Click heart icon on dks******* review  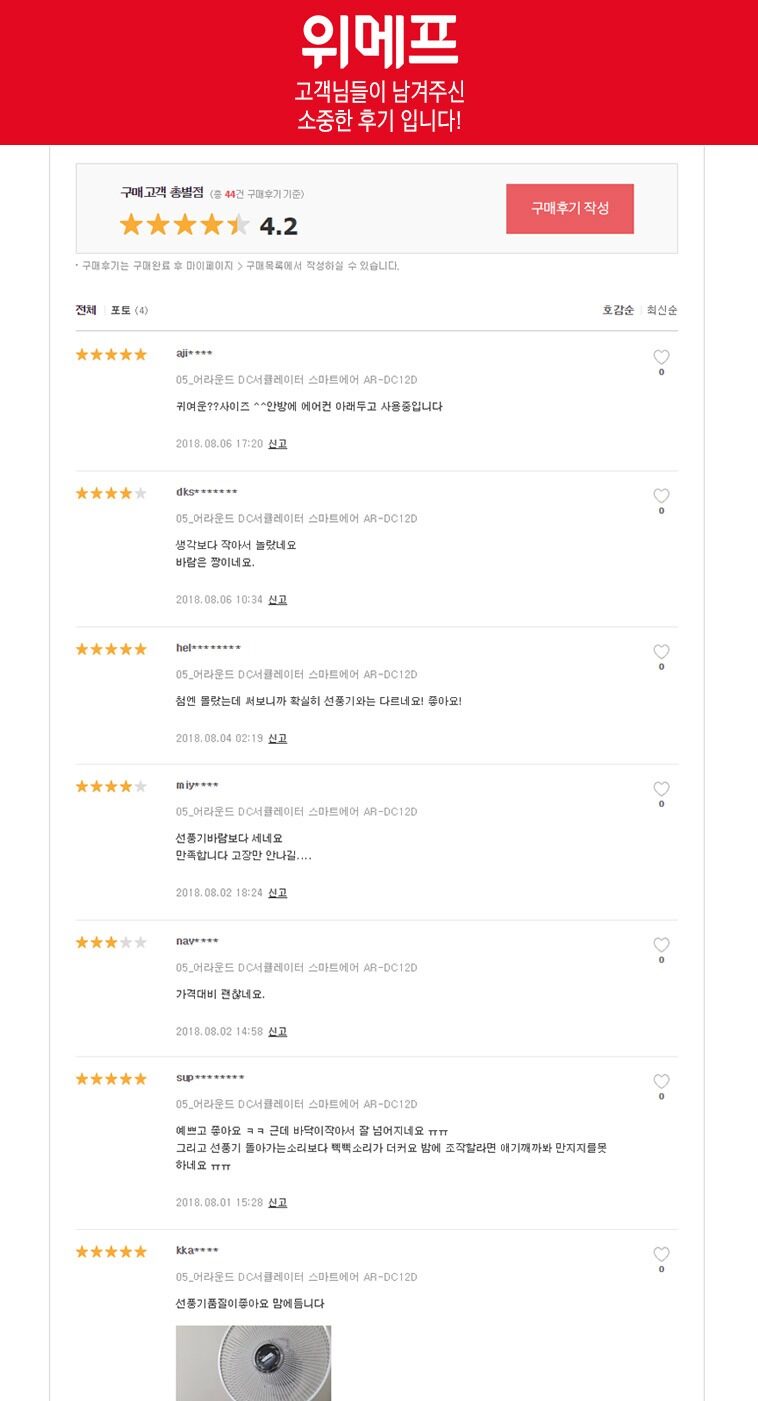(x=661, y=496)
